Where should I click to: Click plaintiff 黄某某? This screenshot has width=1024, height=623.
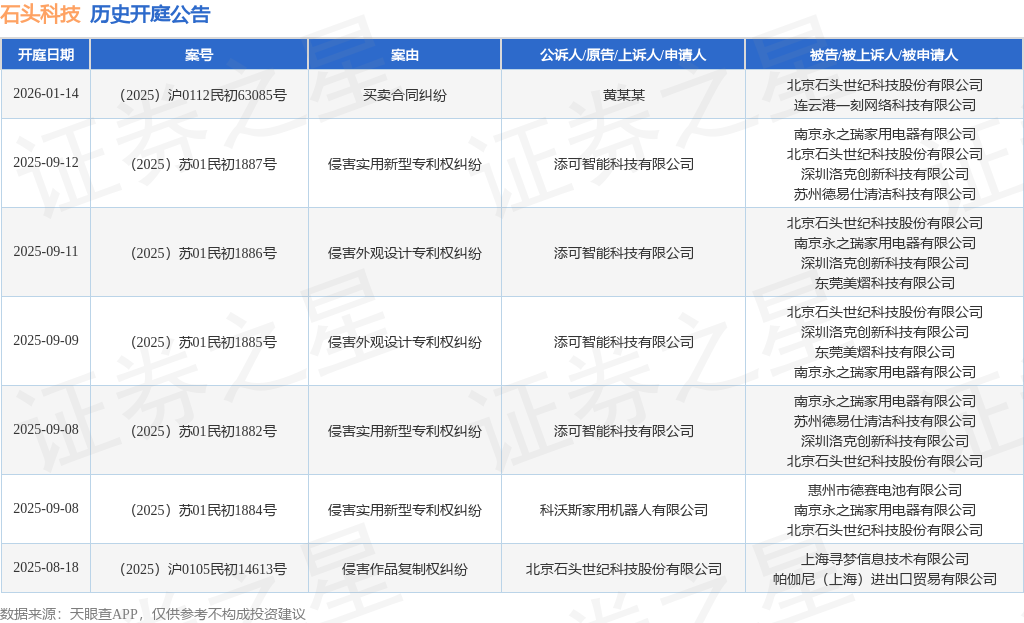[624, 95]
